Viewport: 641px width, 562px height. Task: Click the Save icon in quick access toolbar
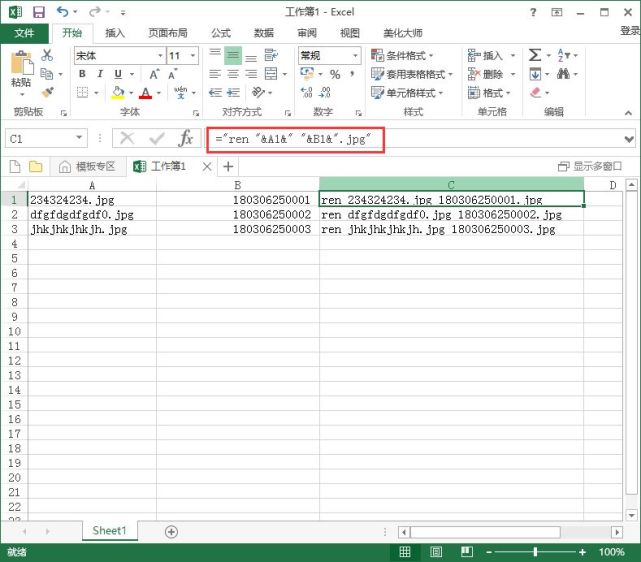[39, 12]
